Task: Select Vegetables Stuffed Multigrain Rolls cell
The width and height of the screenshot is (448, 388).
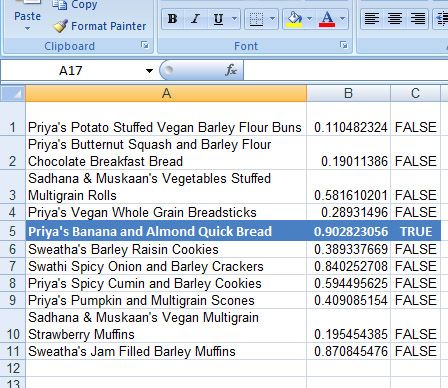Action: coord(166,187)
